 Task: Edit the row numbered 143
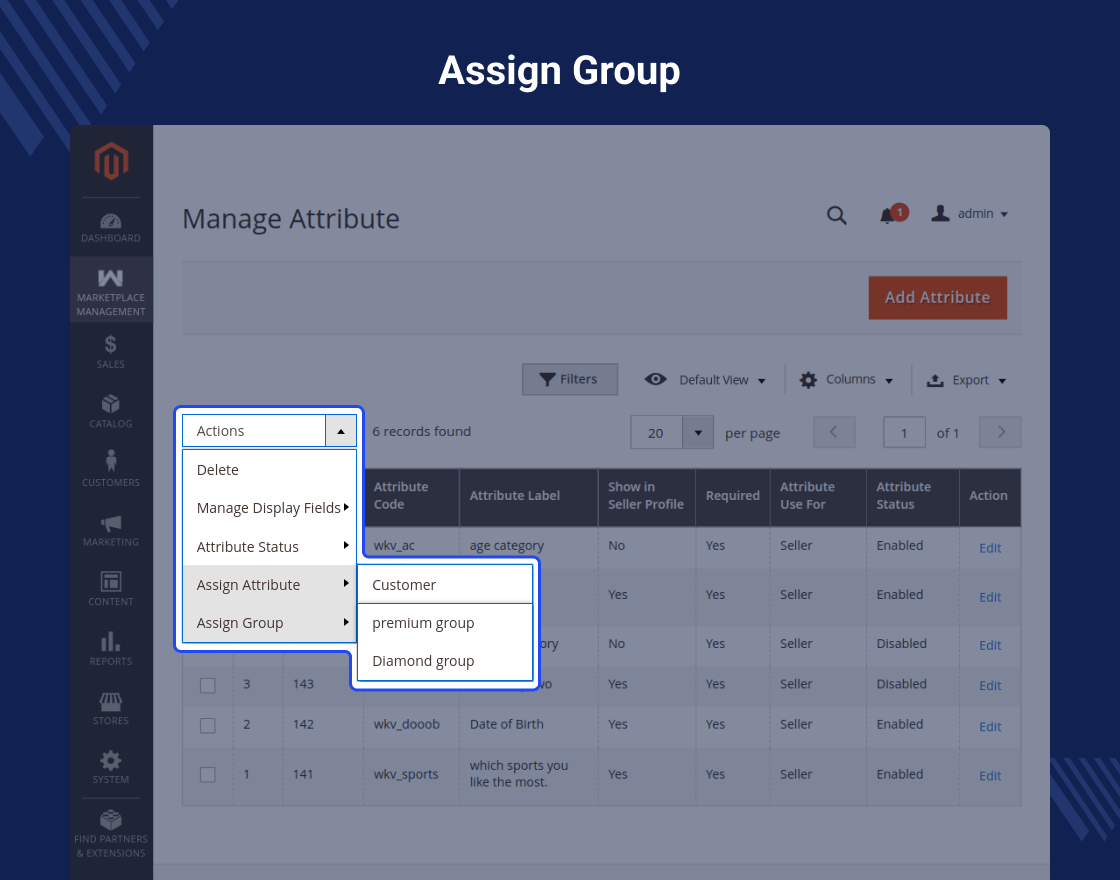point(989,686)
